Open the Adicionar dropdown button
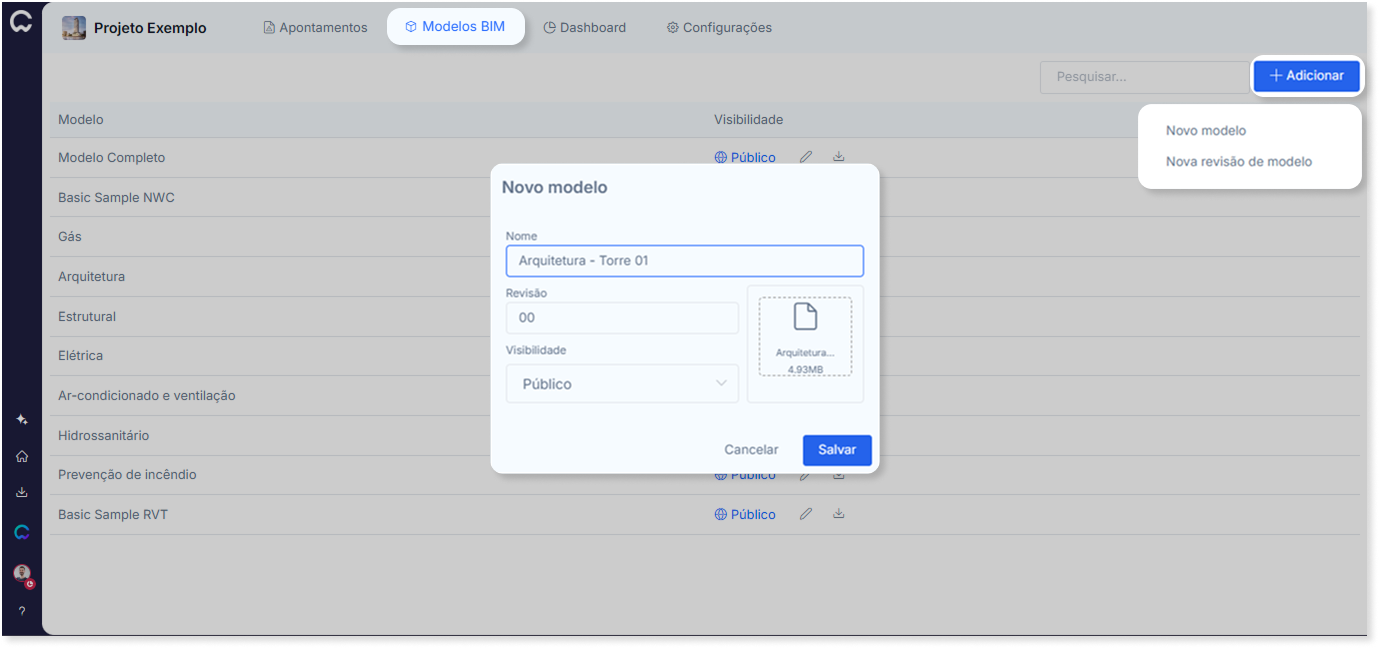Image resolution: width=1379 pixels, height=648 pixels. pyautogui.click(x=1307, y=75)
